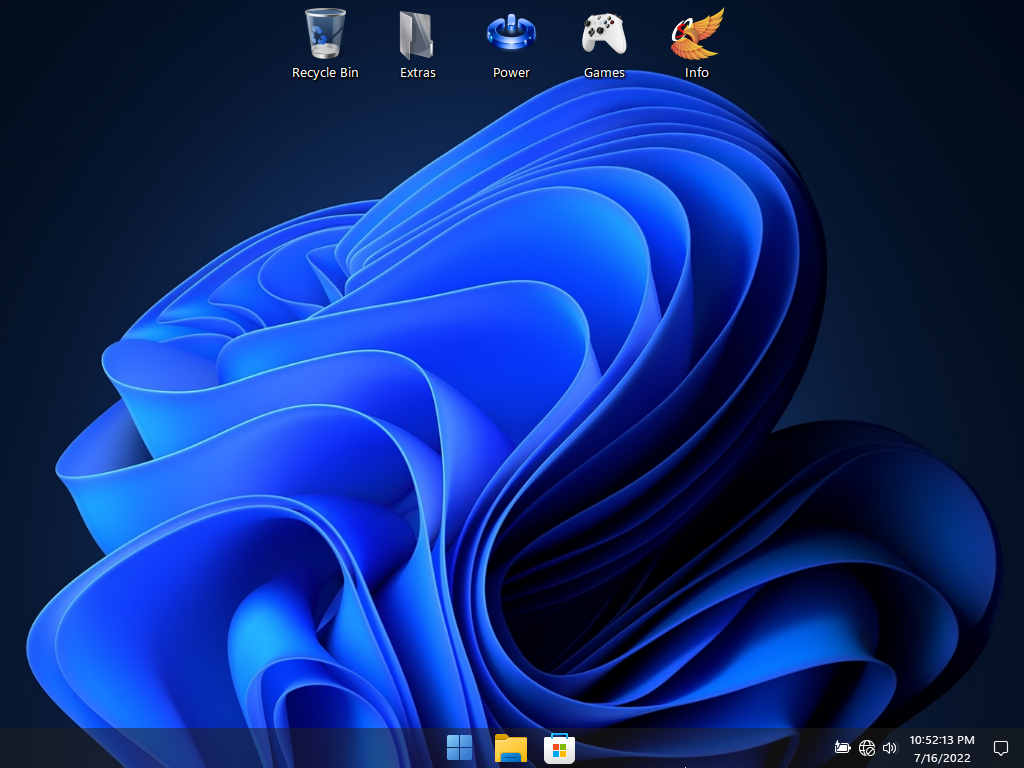This screenshot has height=768, width=1024.
Task: Open the notification center icon
Action: click(1000, 748)
